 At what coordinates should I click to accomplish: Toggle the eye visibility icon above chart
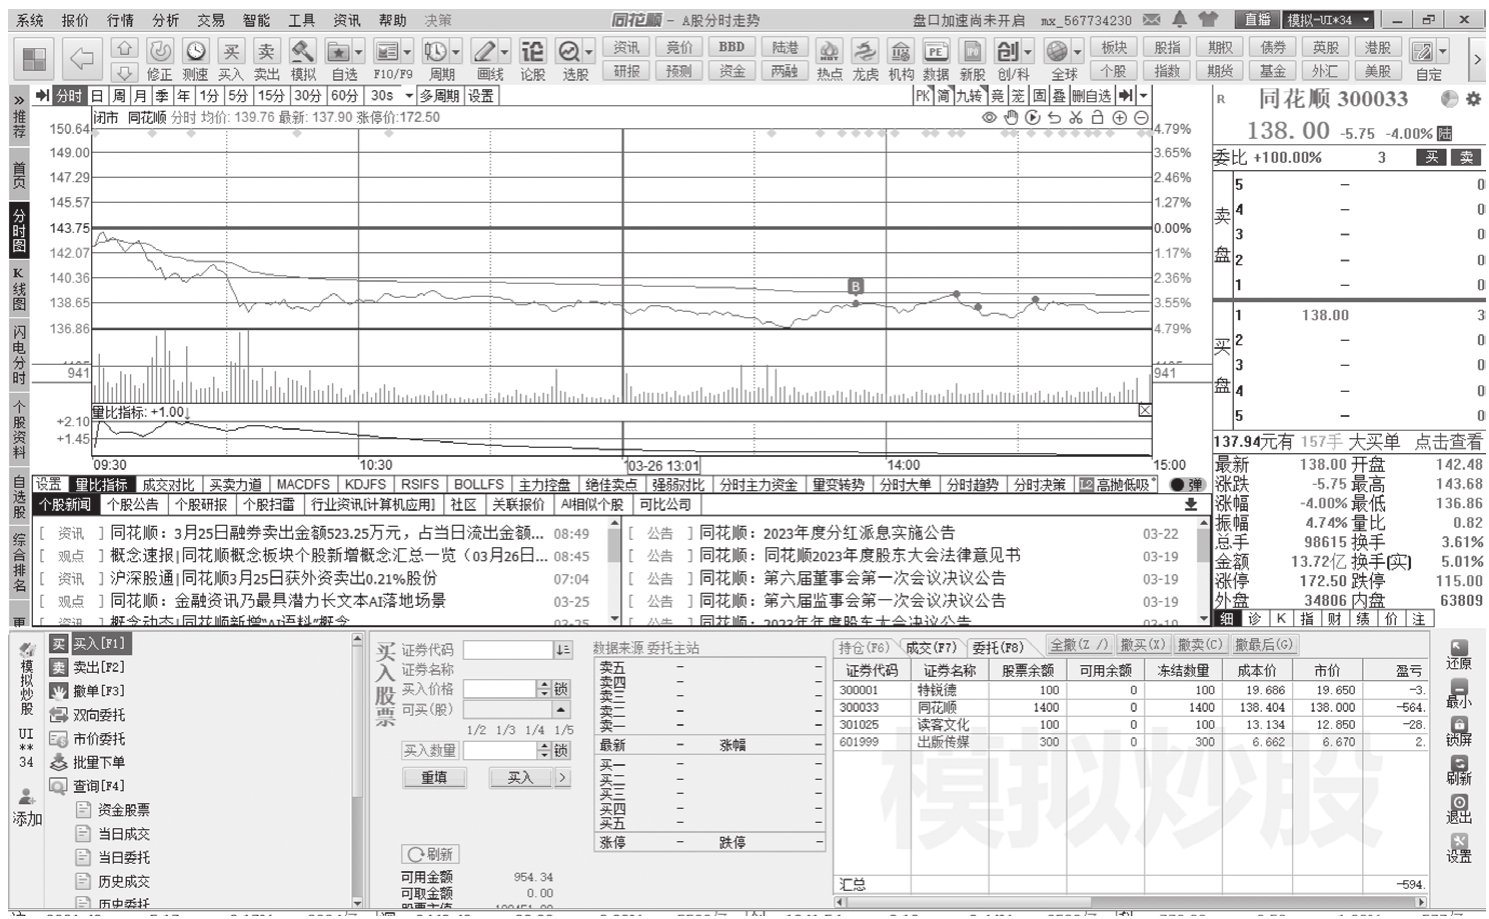point(989,117)
